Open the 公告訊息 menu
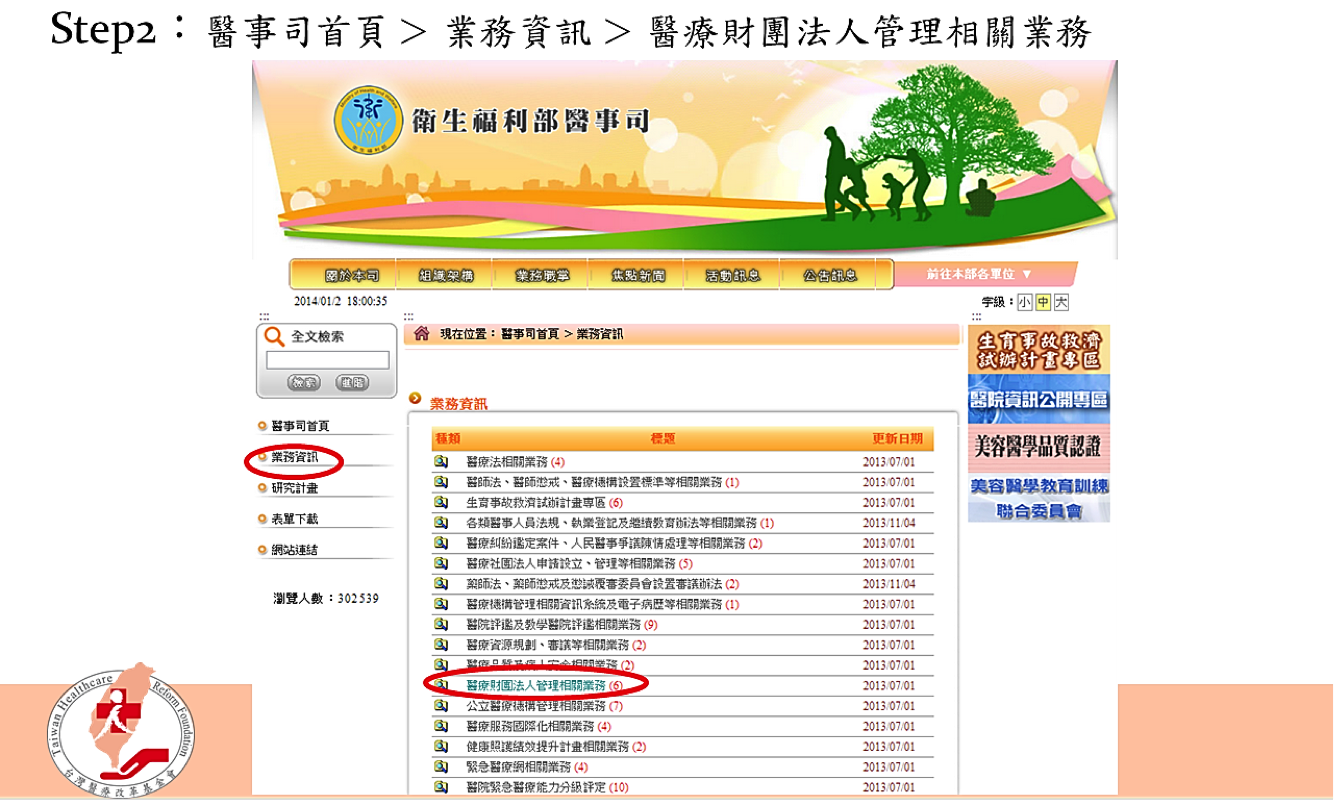Viewport: 1334px width, 800px height. click(x=830, y=276)
